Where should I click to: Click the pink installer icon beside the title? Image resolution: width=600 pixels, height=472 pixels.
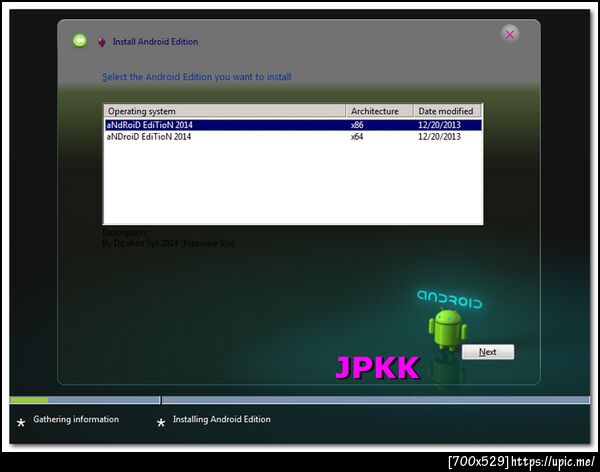tap(101, 42)
